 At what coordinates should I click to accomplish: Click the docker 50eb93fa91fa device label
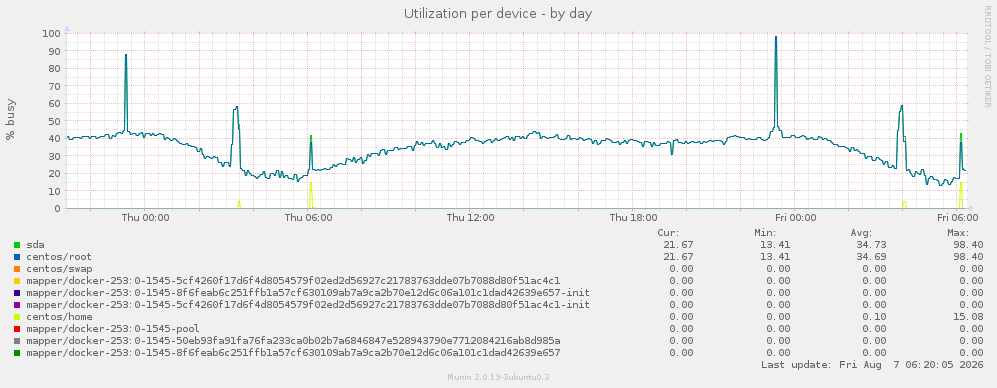[293, 341]
